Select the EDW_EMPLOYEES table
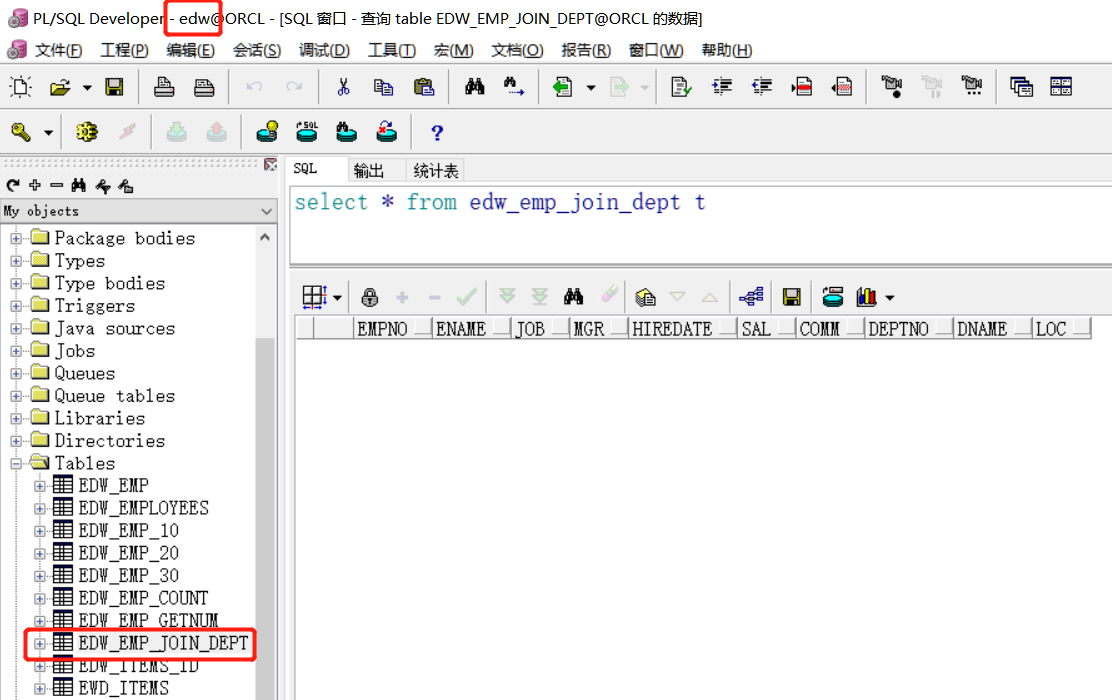1112x700 pixels. (143, 508)
